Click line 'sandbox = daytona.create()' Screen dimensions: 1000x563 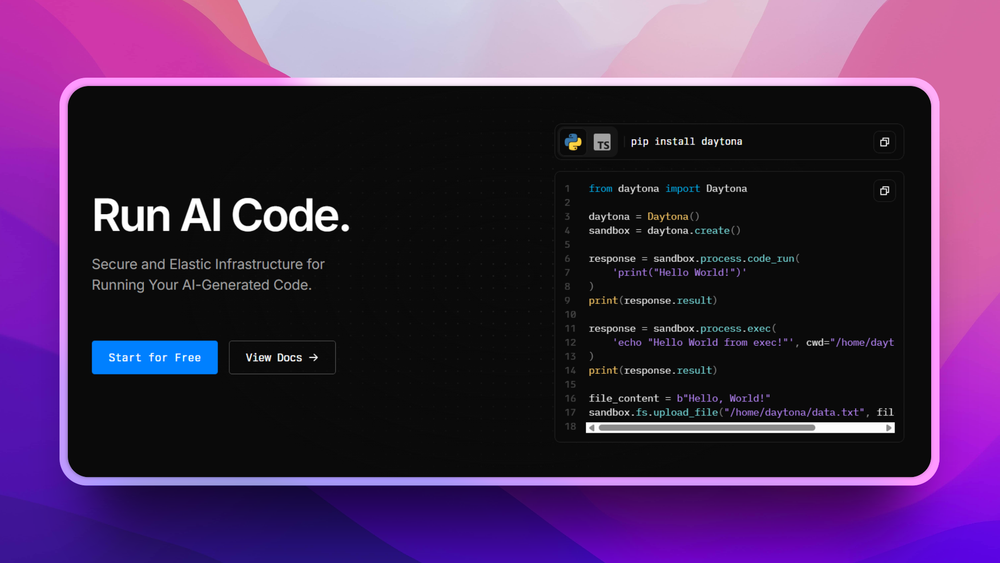coord(665,231)
